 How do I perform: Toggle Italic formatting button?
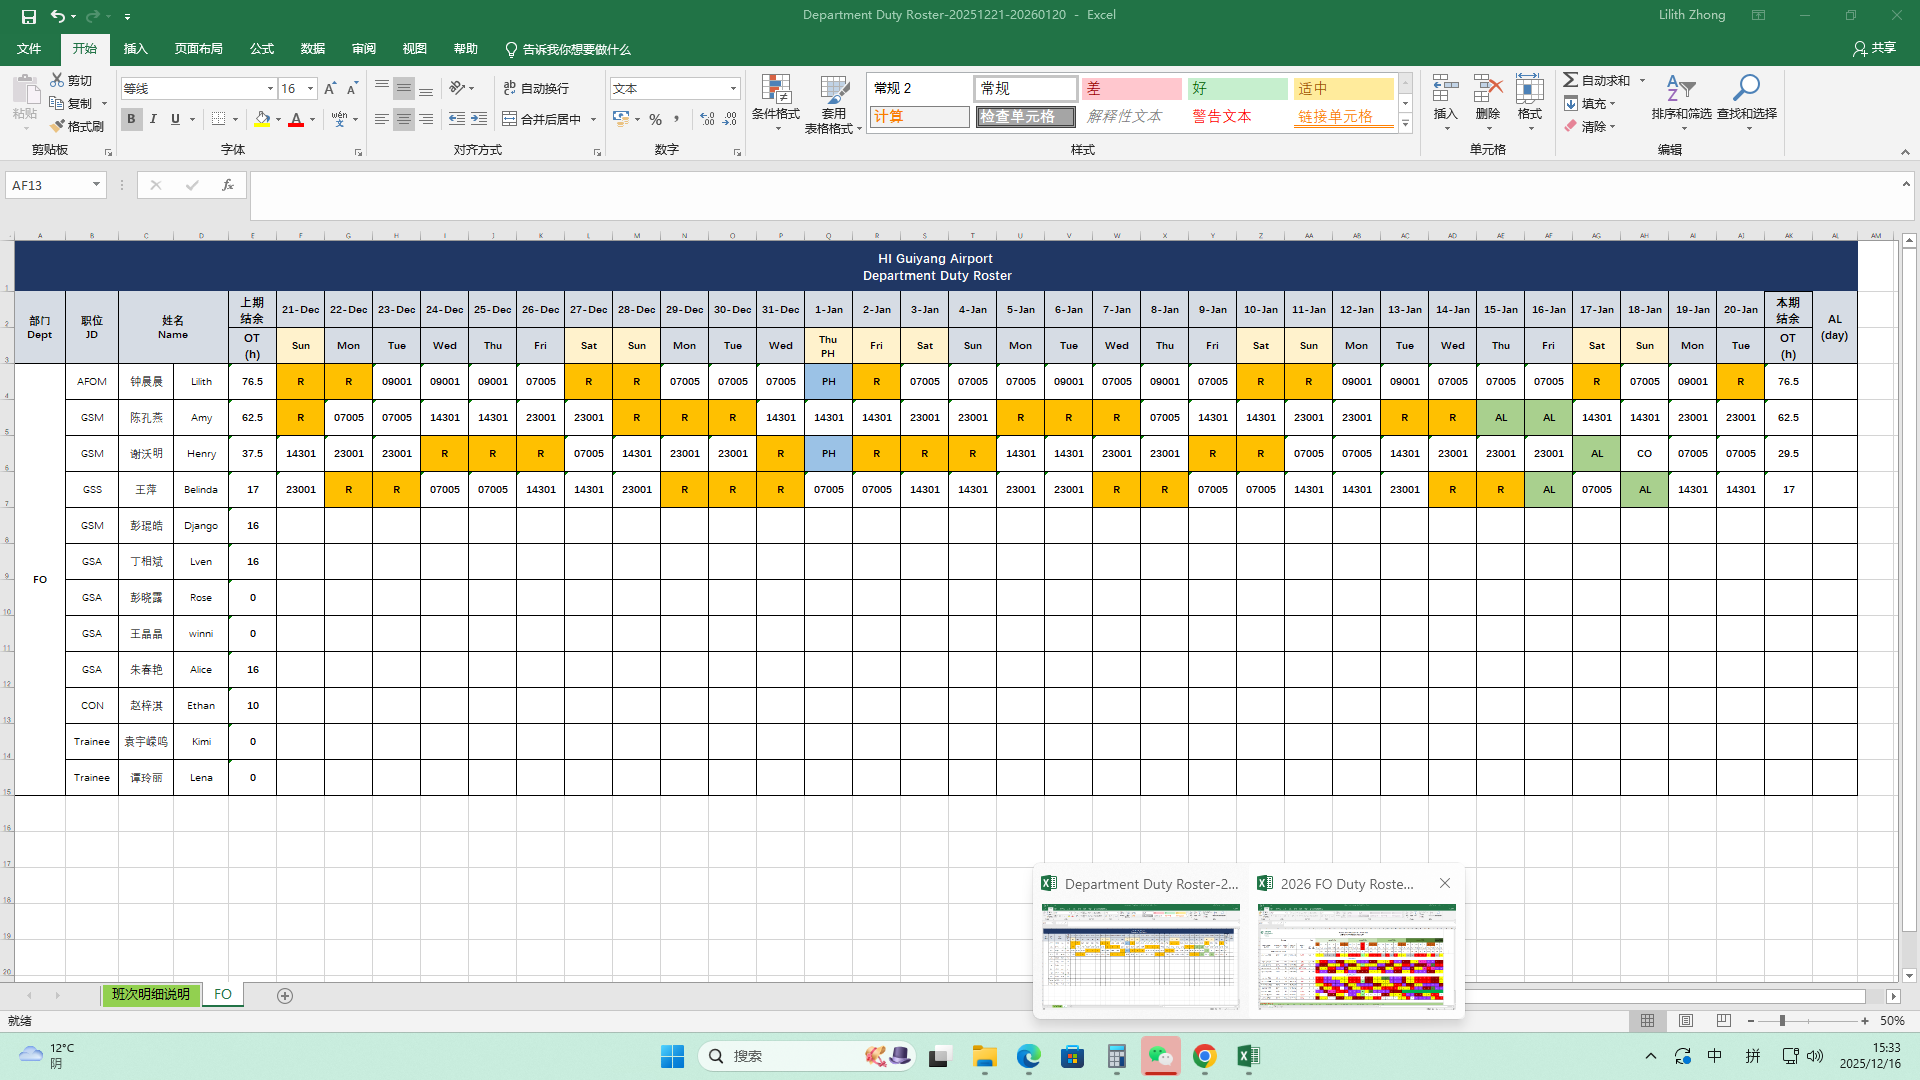click(x=153, y=119)
